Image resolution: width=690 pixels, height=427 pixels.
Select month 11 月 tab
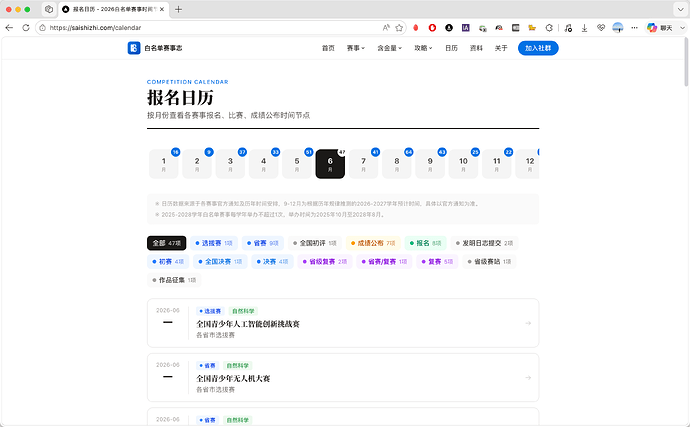click(x=496, y=164)
